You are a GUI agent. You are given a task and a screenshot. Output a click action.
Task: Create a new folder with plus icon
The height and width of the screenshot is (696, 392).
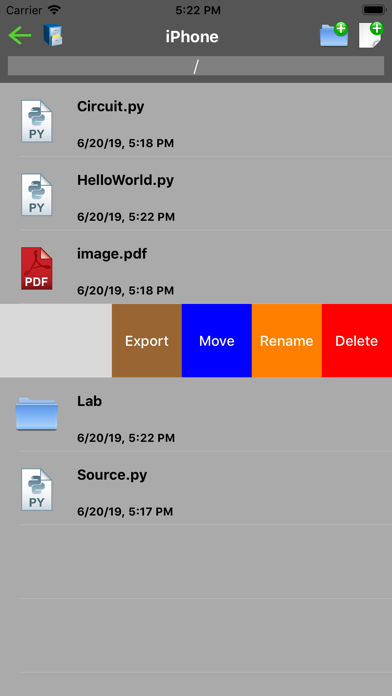(x=334, y=34)
